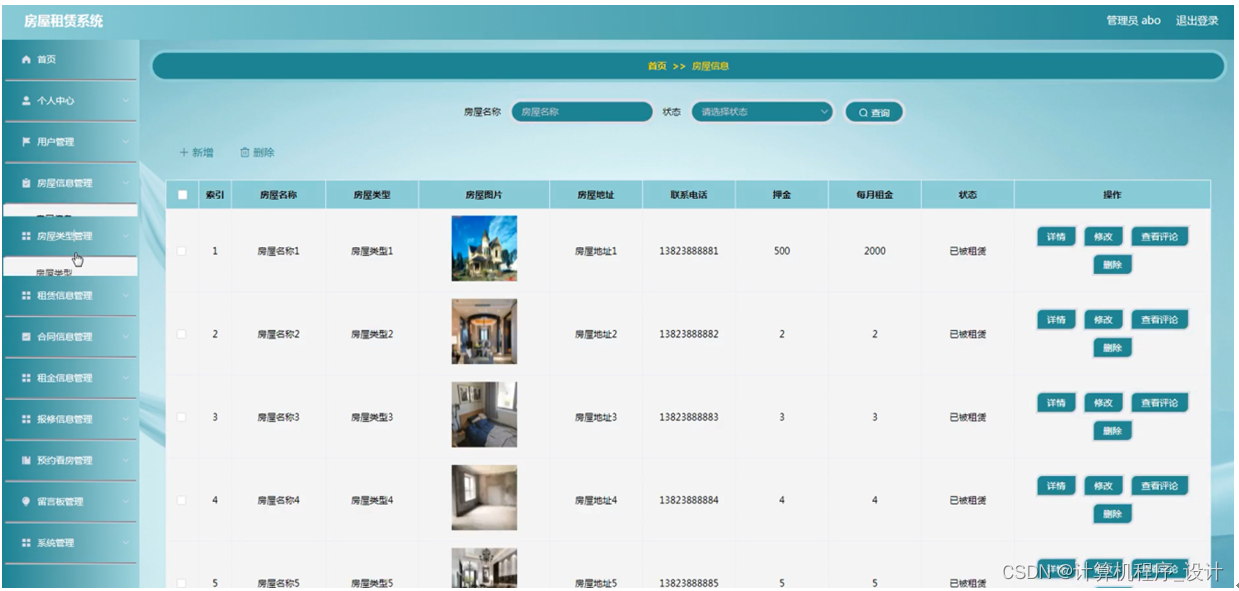Click the home icon beside 首页 in sidebar
Screen dimensions: 1239x591
(x=26, y=60)
